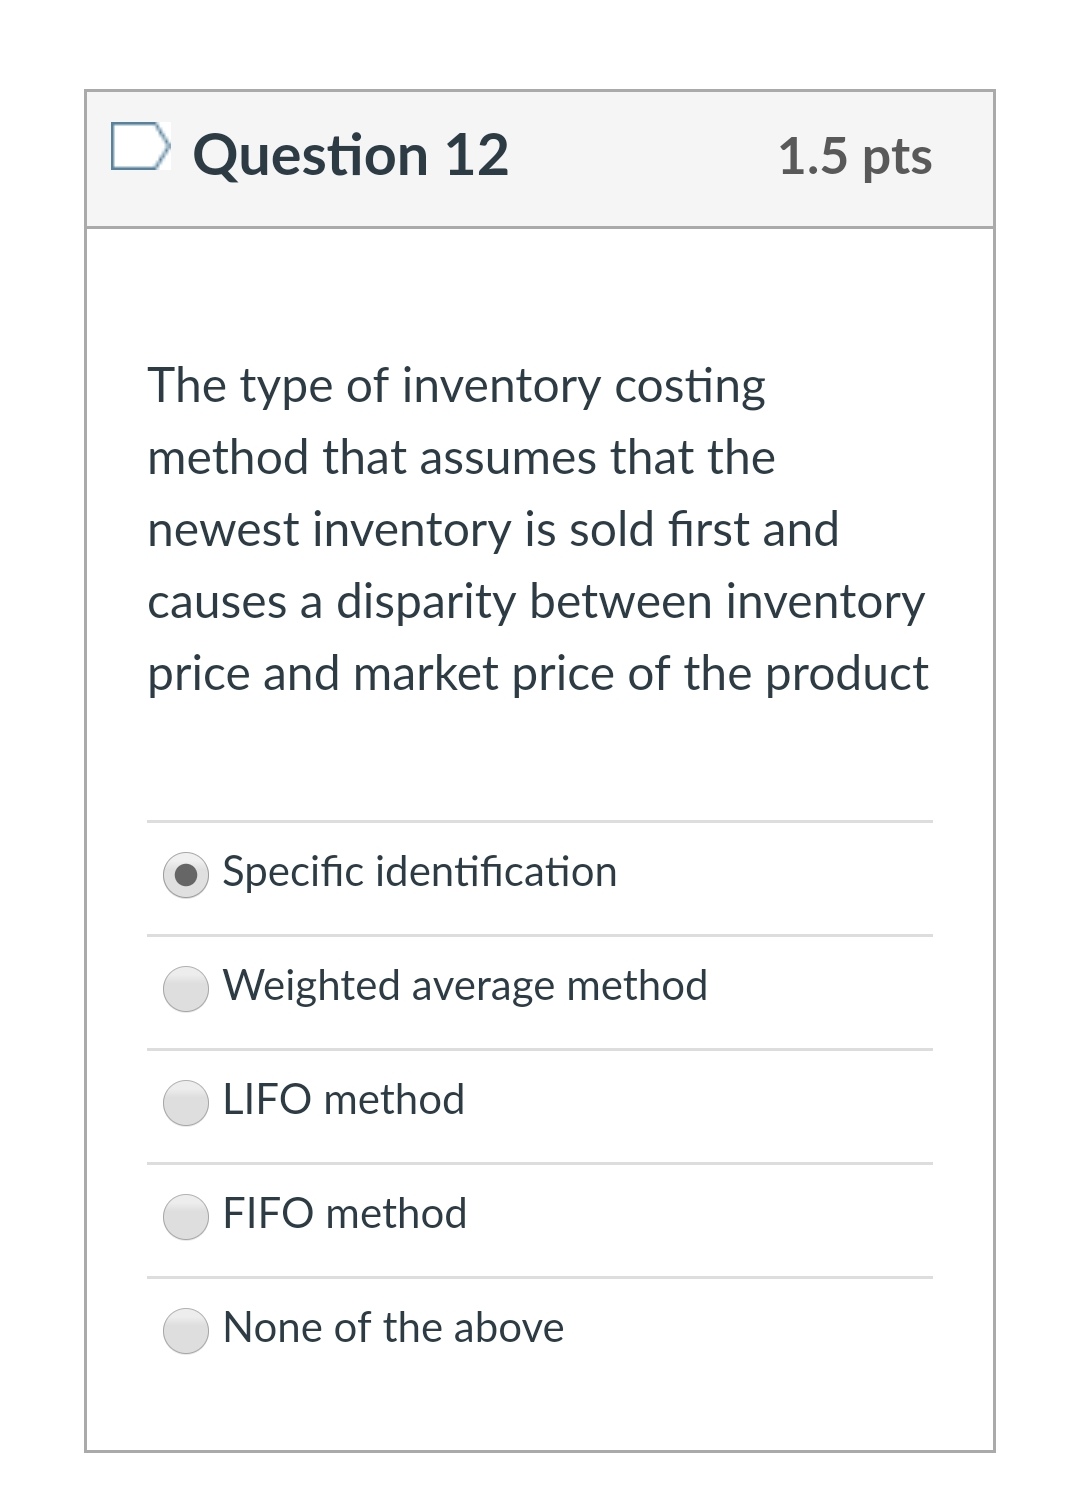Image resolution: width=1080 pixels, height=1510 pixels.
Task: Click the currently filled Specific identification selector
Action: (185, 875)
